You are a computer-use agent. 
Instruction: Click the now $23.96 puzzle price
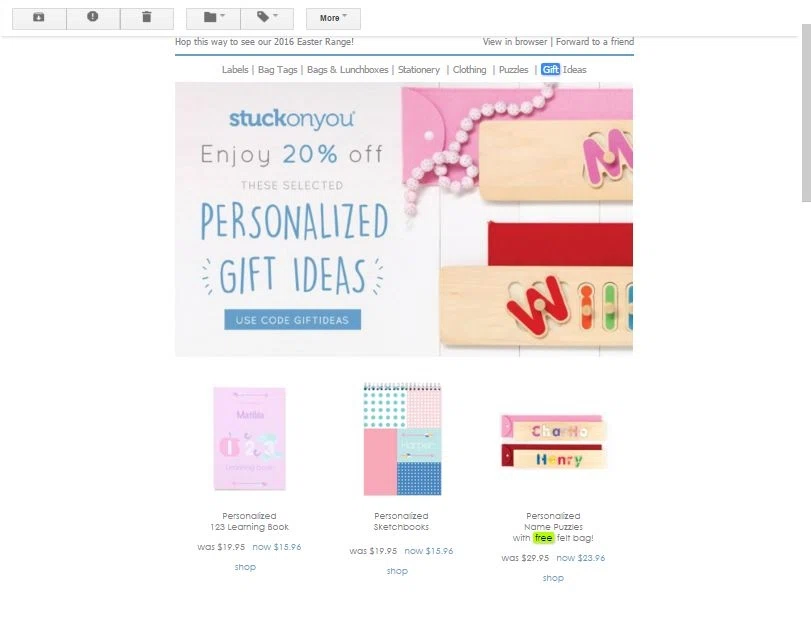click(x=581, y=558)
